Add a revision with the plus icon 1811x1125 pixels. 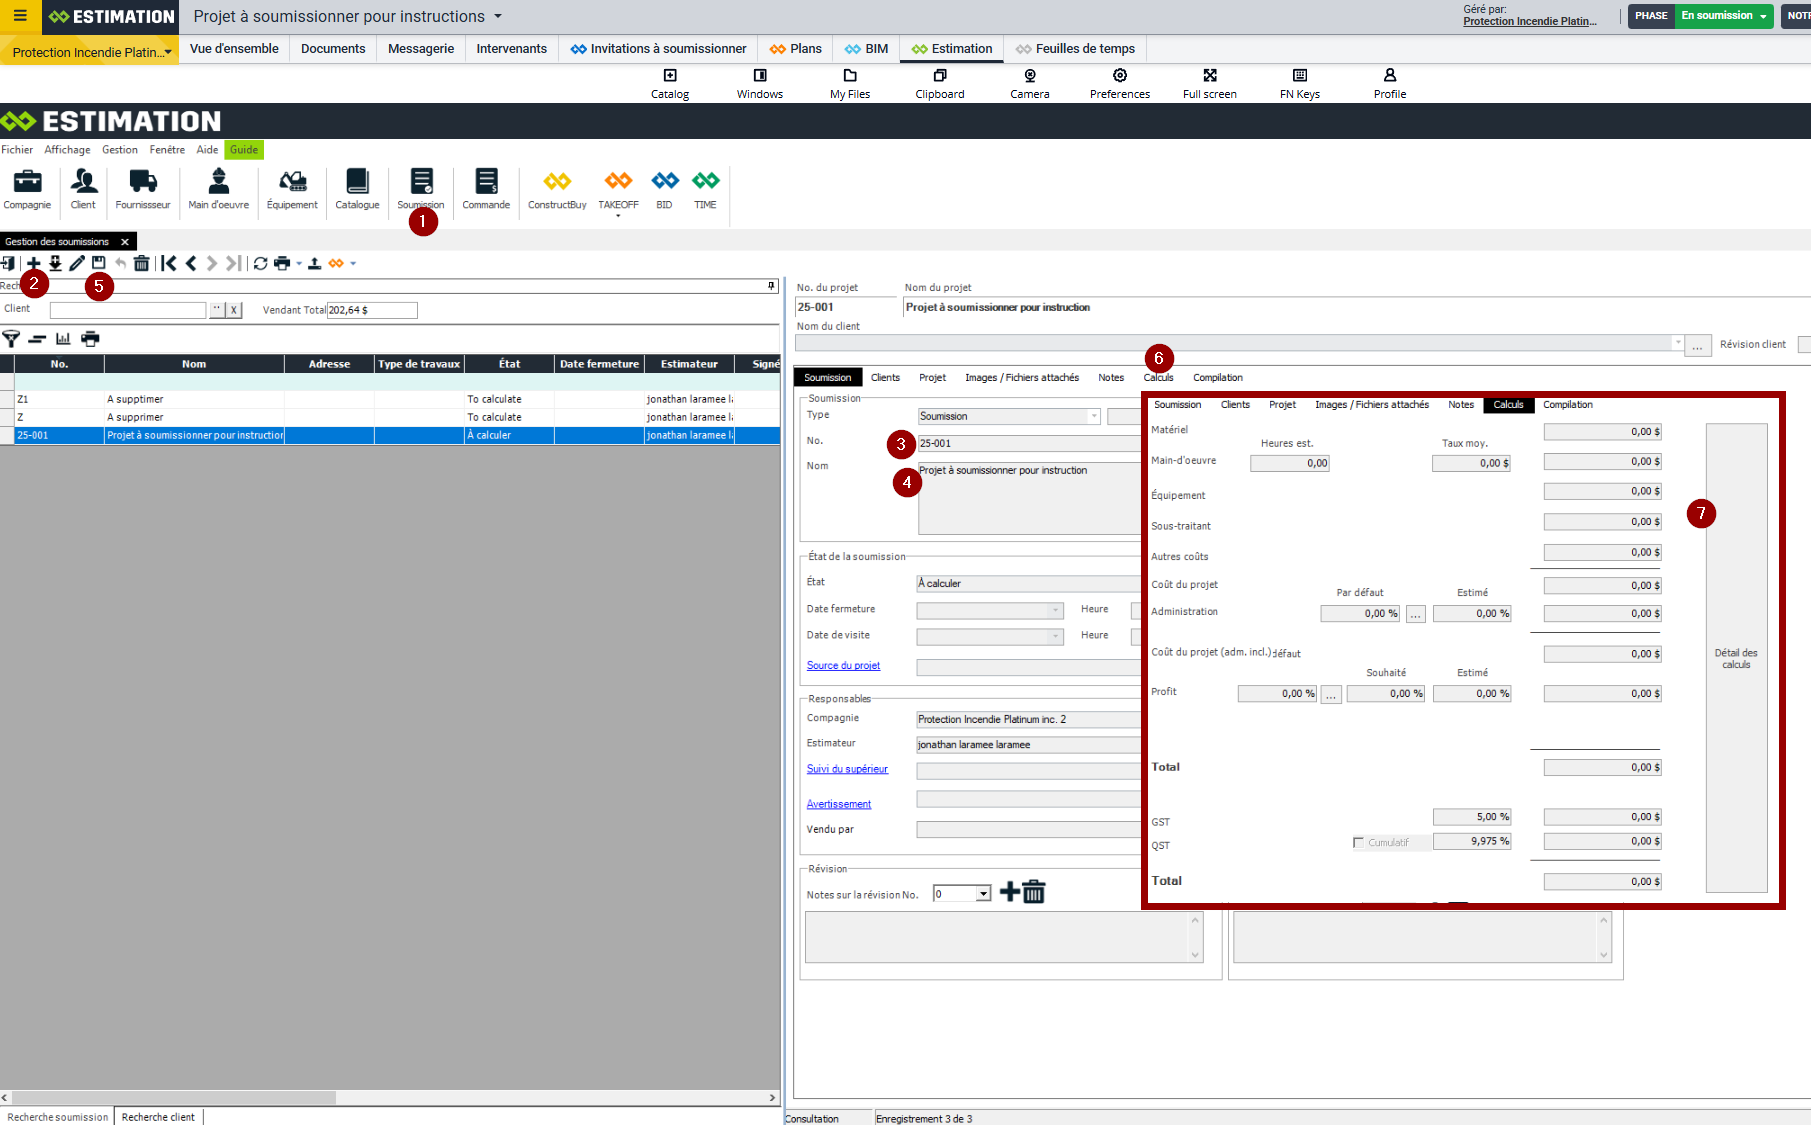point(1010,892)
